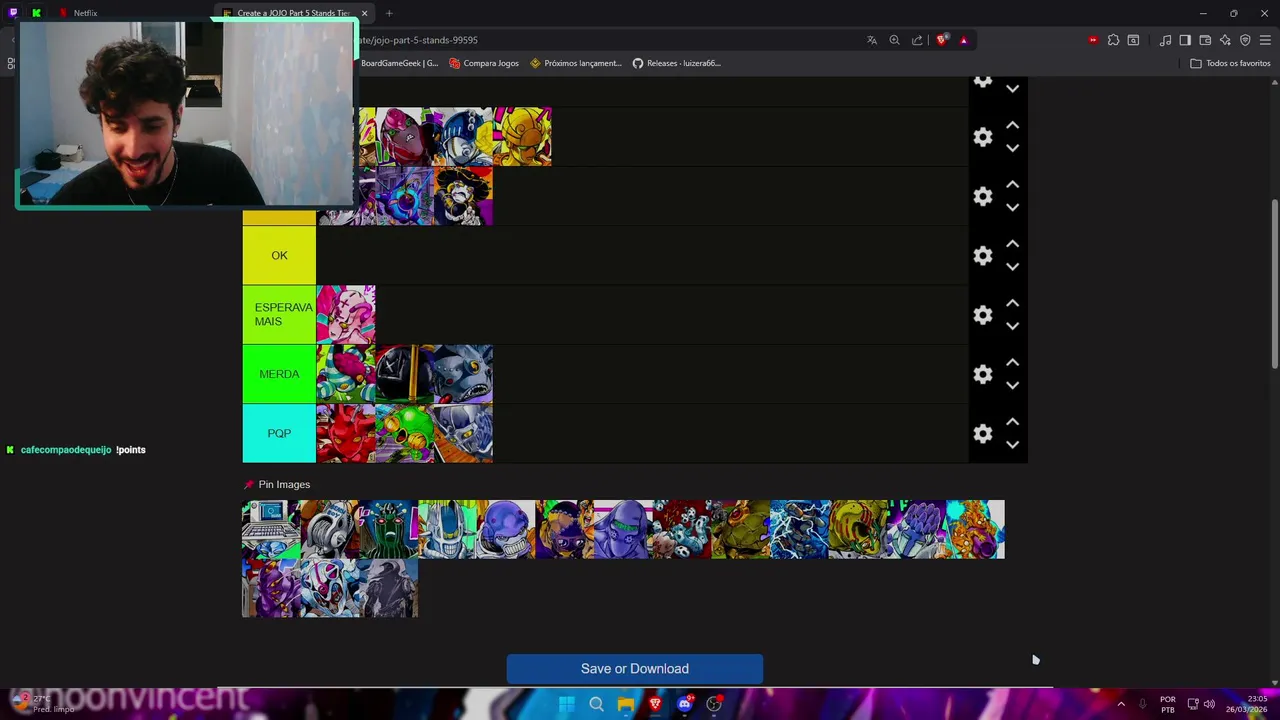This screenshot has height=720, width=1280.
Task: Open settings gear for the gold stand row
Action: coord(983,137)
